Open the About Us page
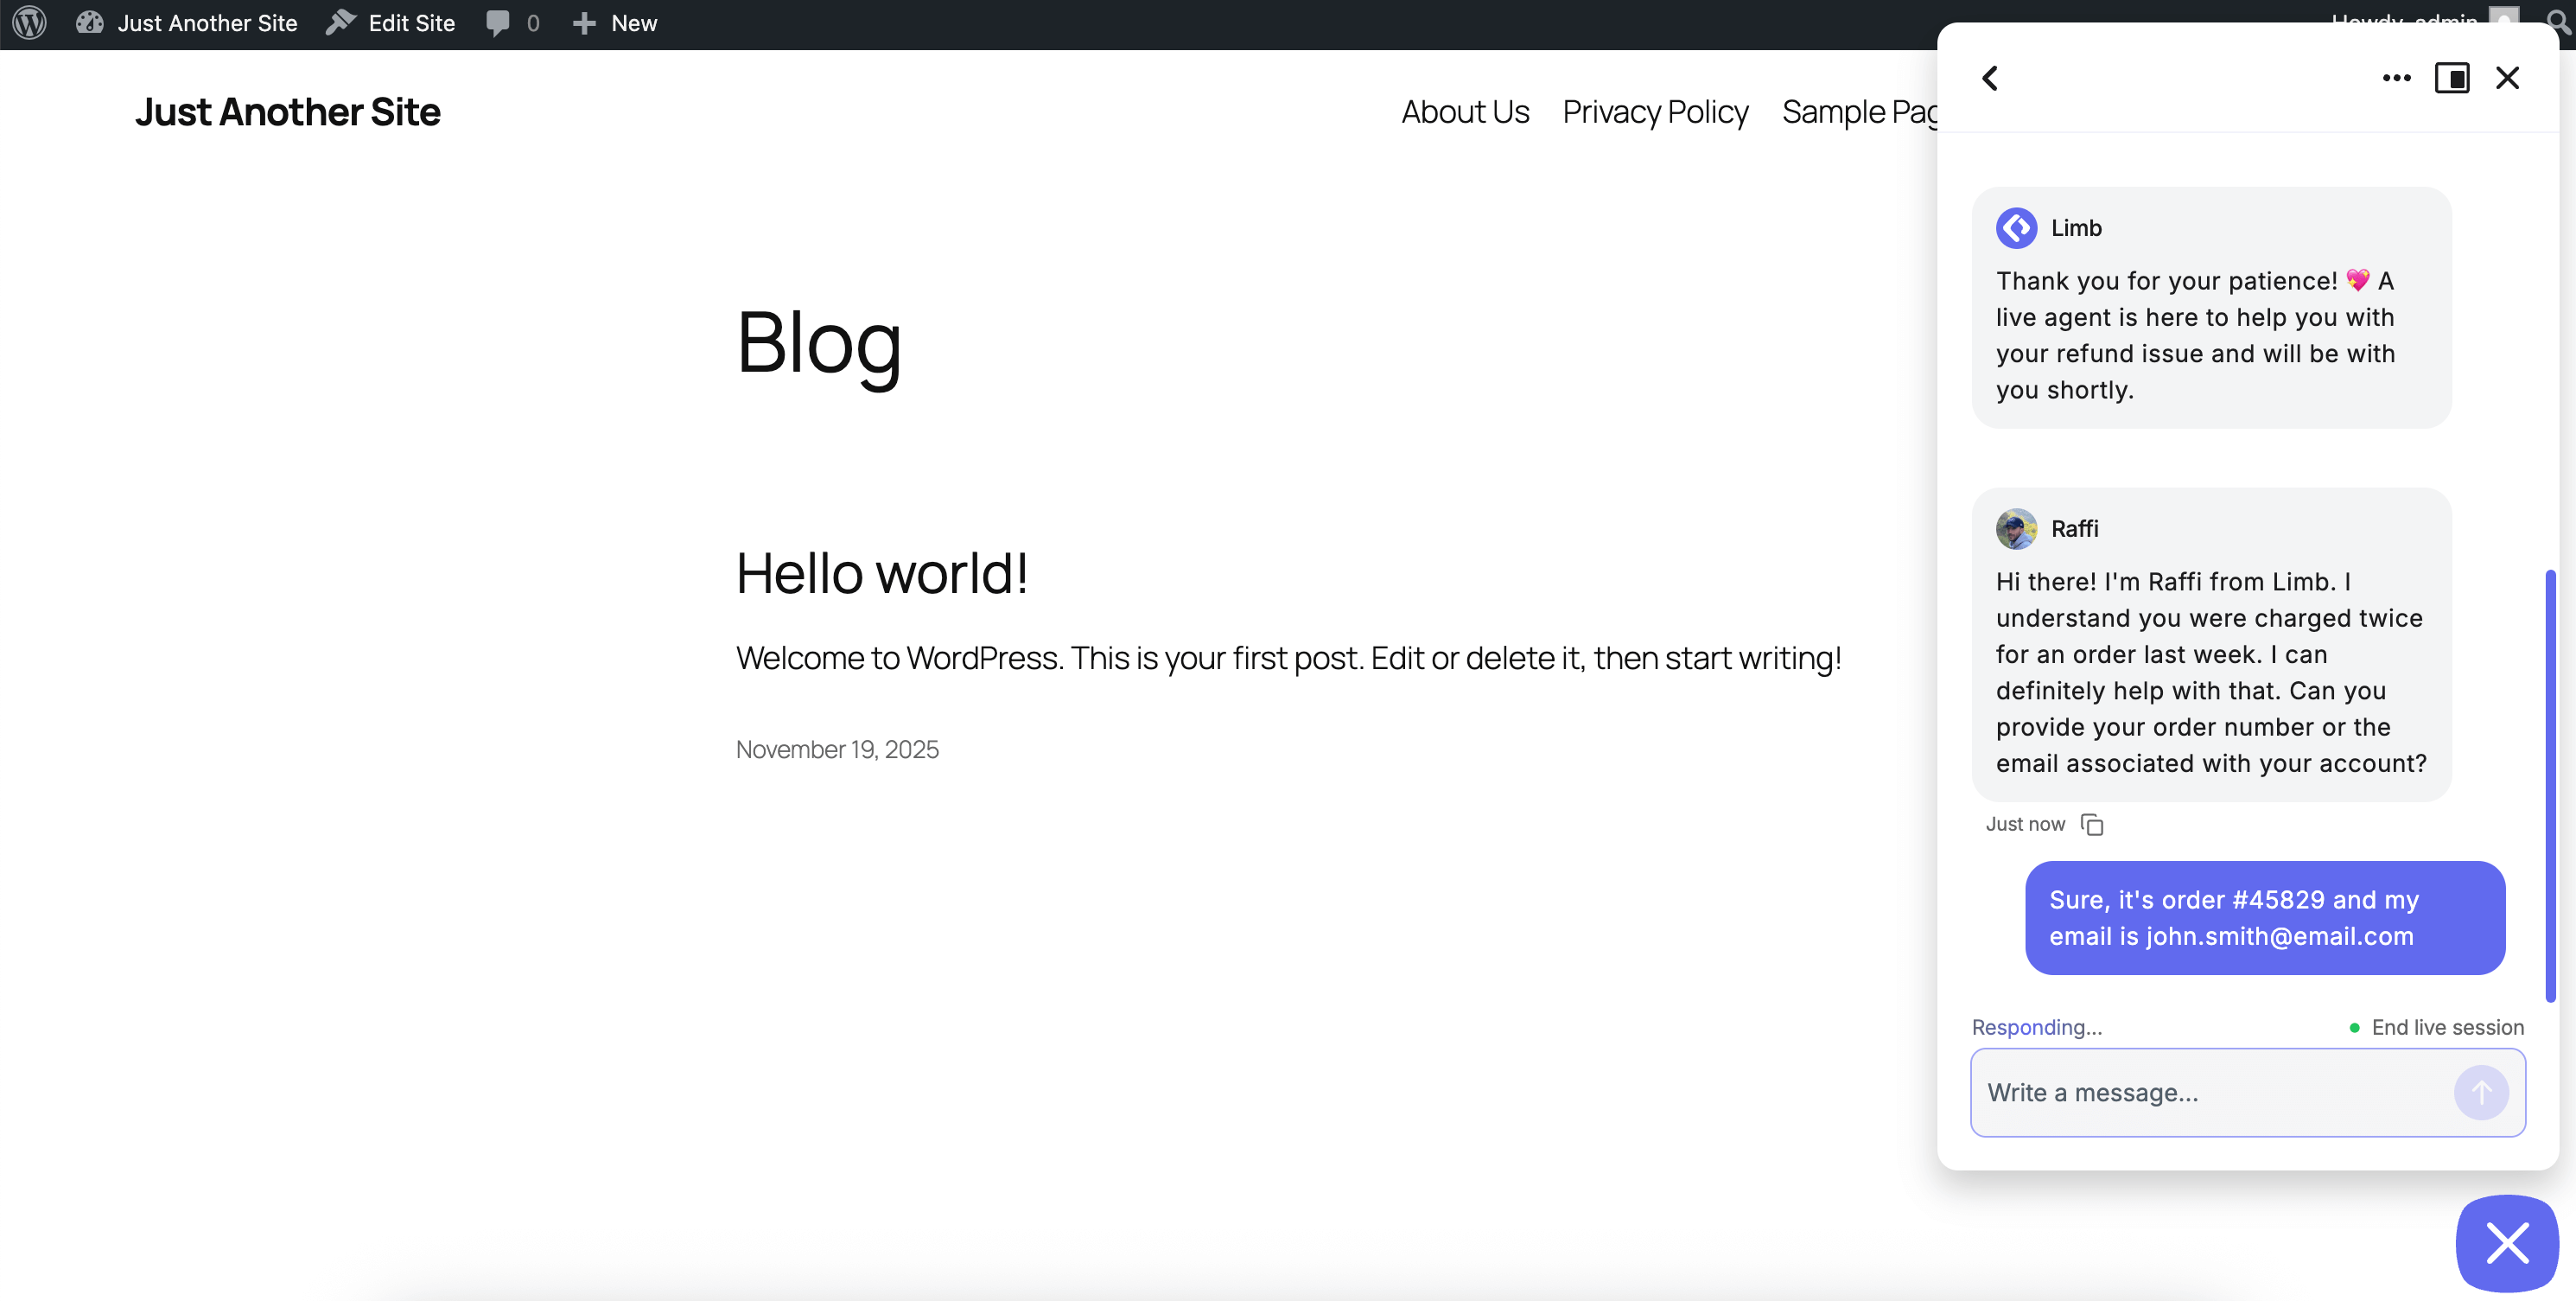 tap(1464, 112)
